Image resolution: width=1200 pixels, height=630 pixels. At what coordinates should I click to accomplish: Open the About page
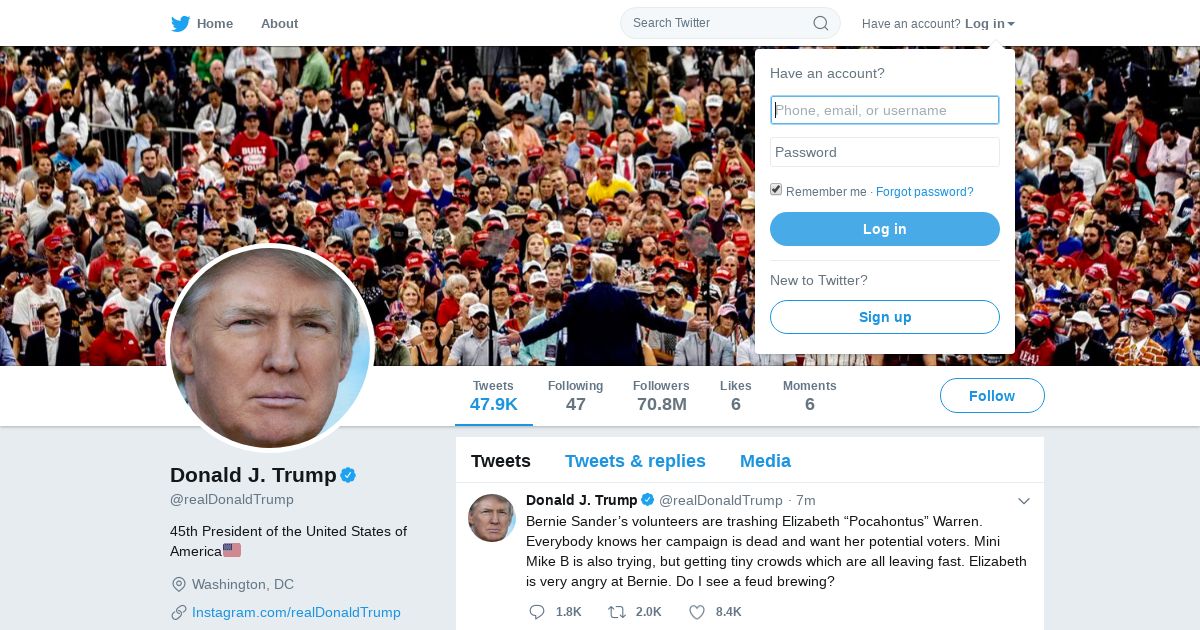click(x=279, y=23)
